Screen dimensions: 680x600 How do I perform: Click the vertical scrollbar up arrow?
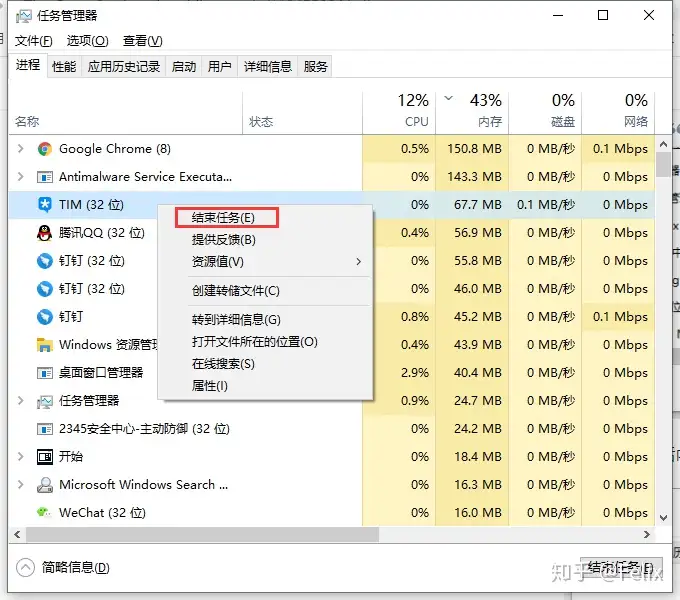point(663,144)
